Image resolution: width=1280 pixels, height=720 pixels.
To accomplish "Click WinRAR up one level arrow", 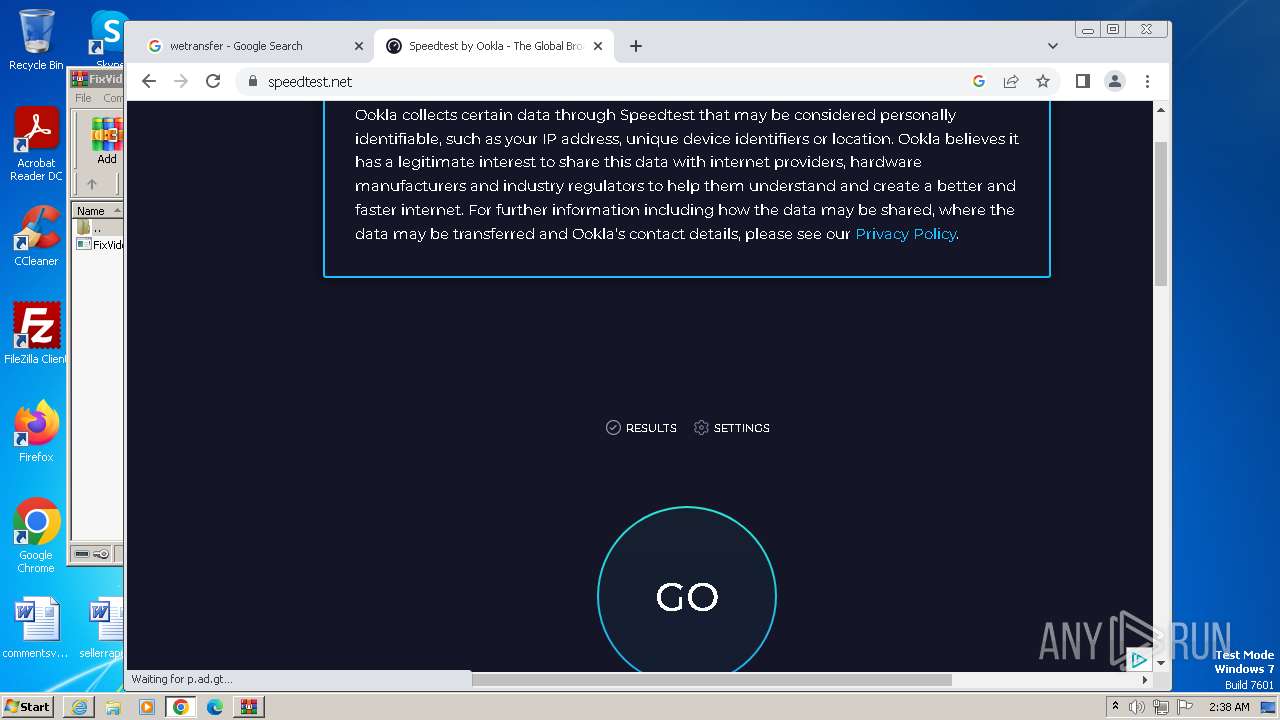I will point(92,184).
